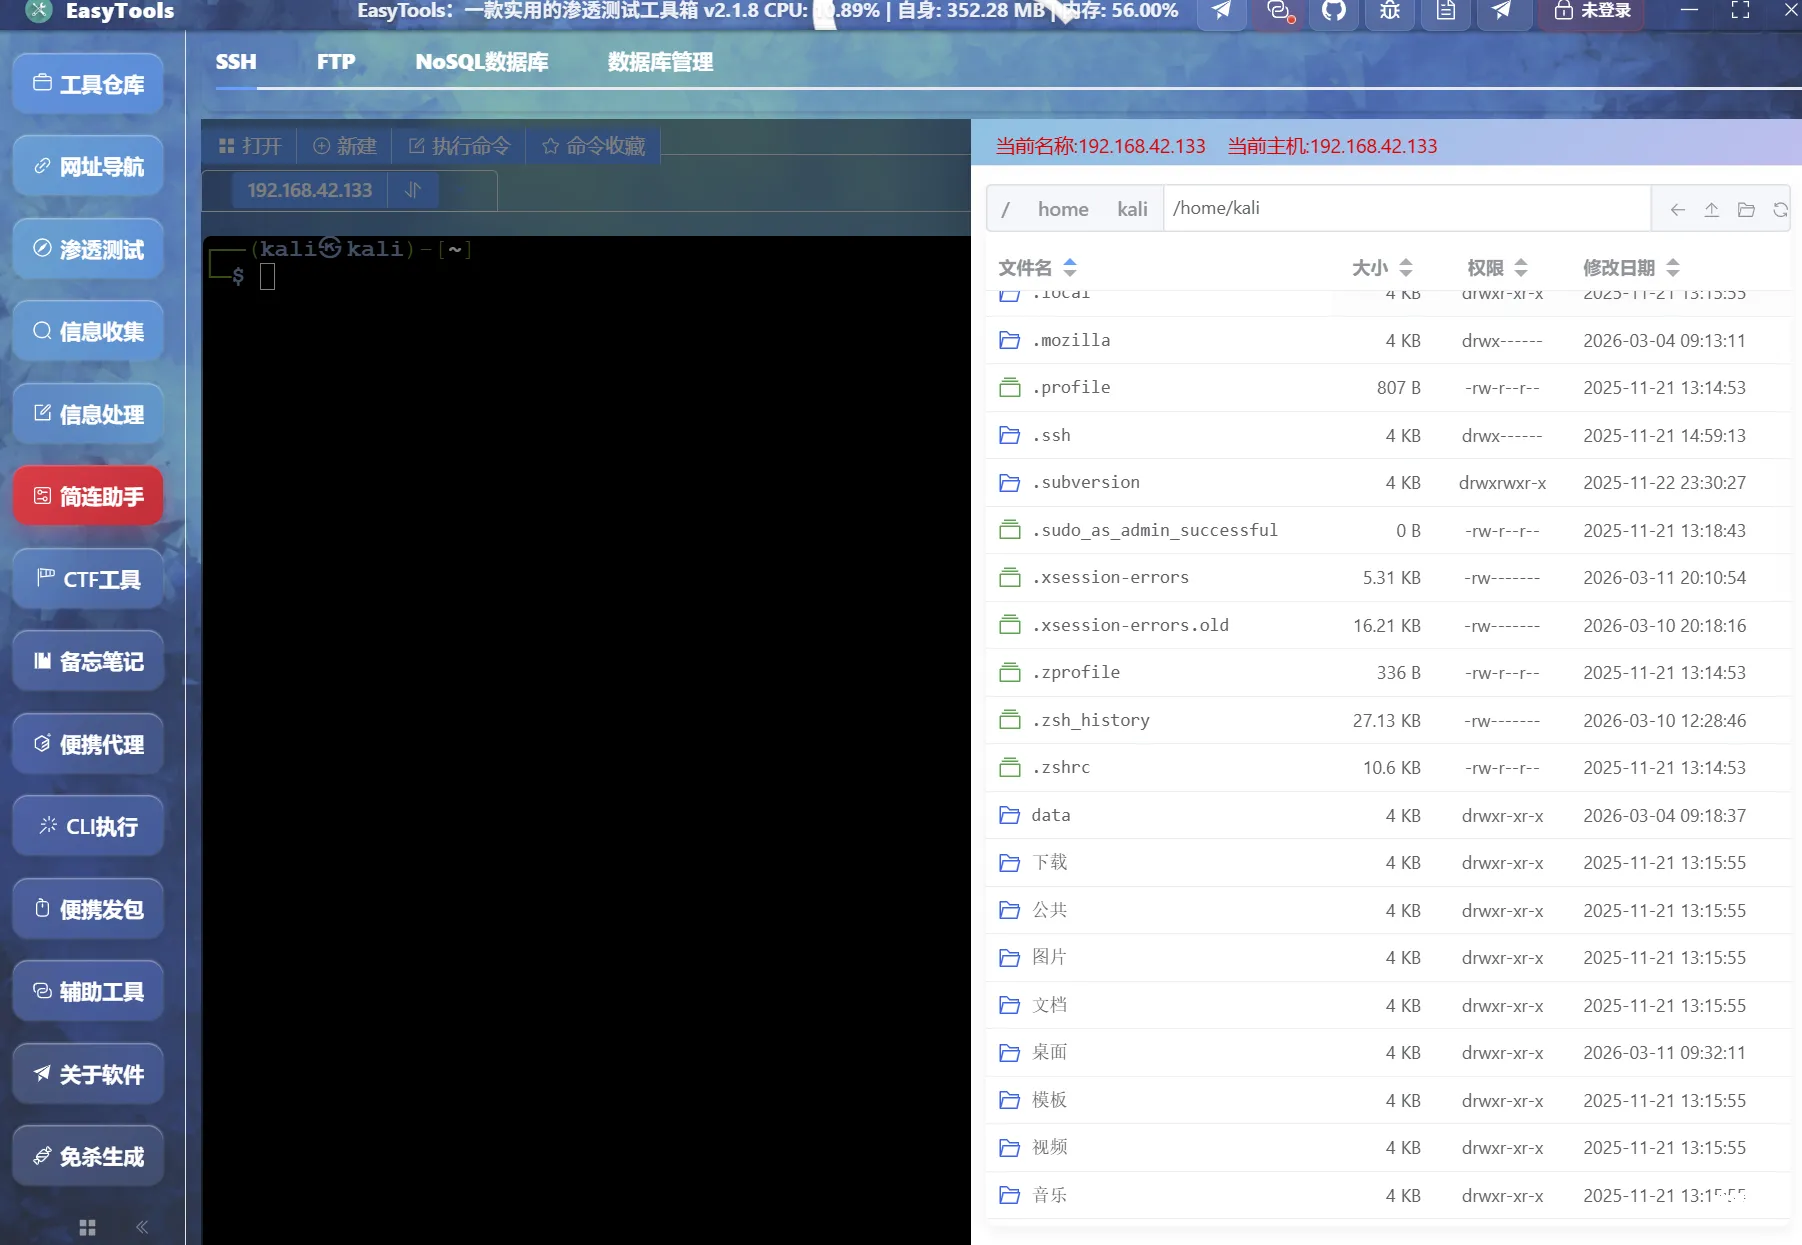
Task: Open the changelog document icon
Action: 1445,13
